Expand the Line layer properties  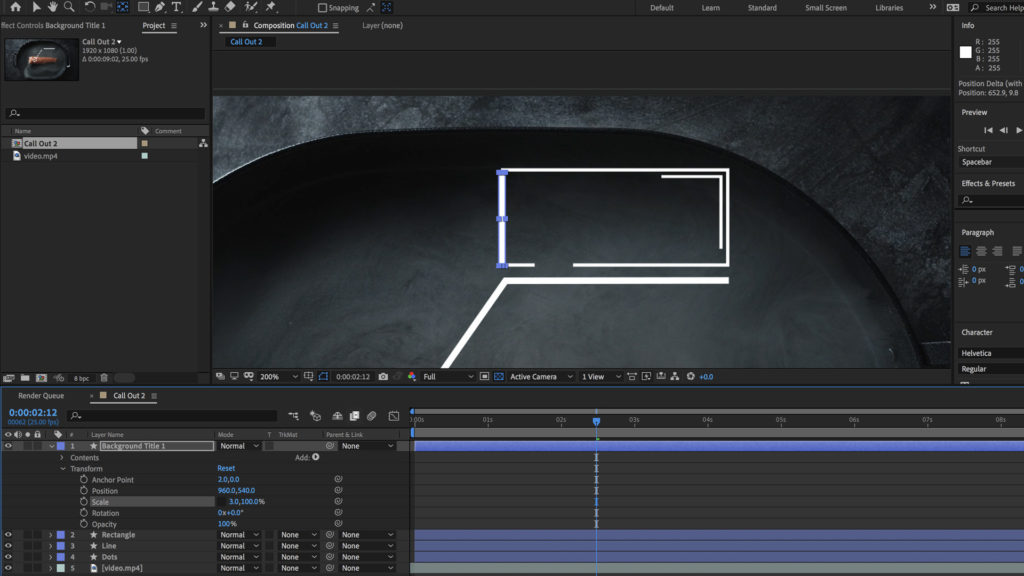click(x=50, y=546)
